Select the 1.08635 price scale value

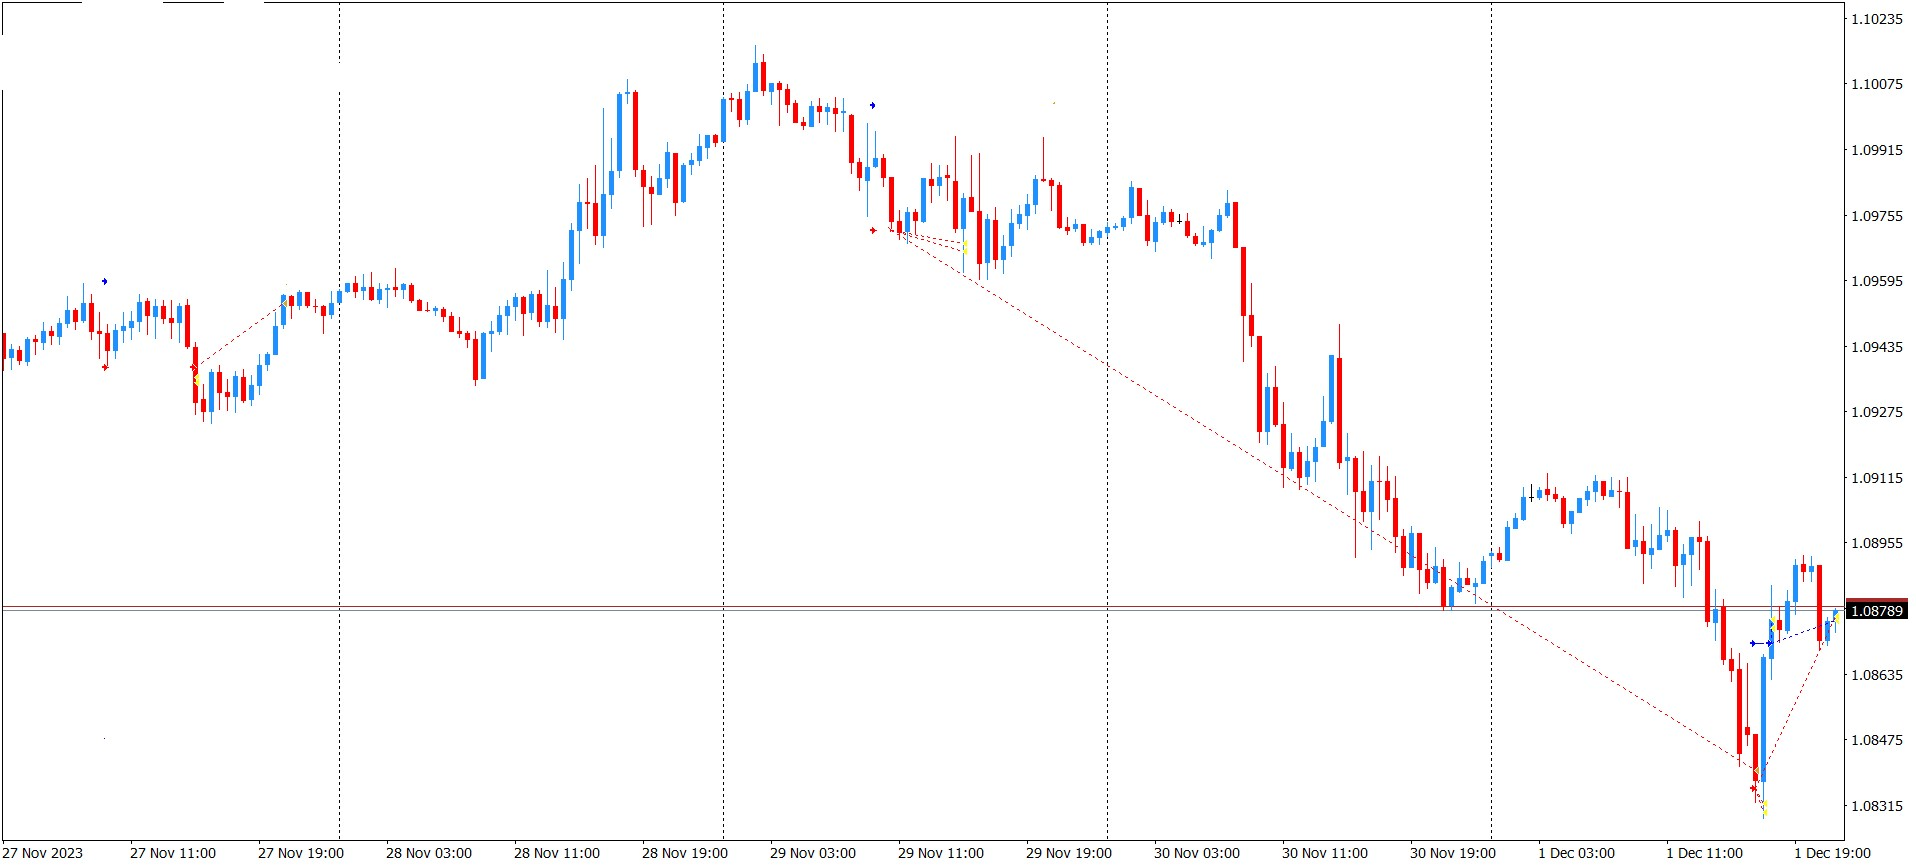coord(1877,675)
